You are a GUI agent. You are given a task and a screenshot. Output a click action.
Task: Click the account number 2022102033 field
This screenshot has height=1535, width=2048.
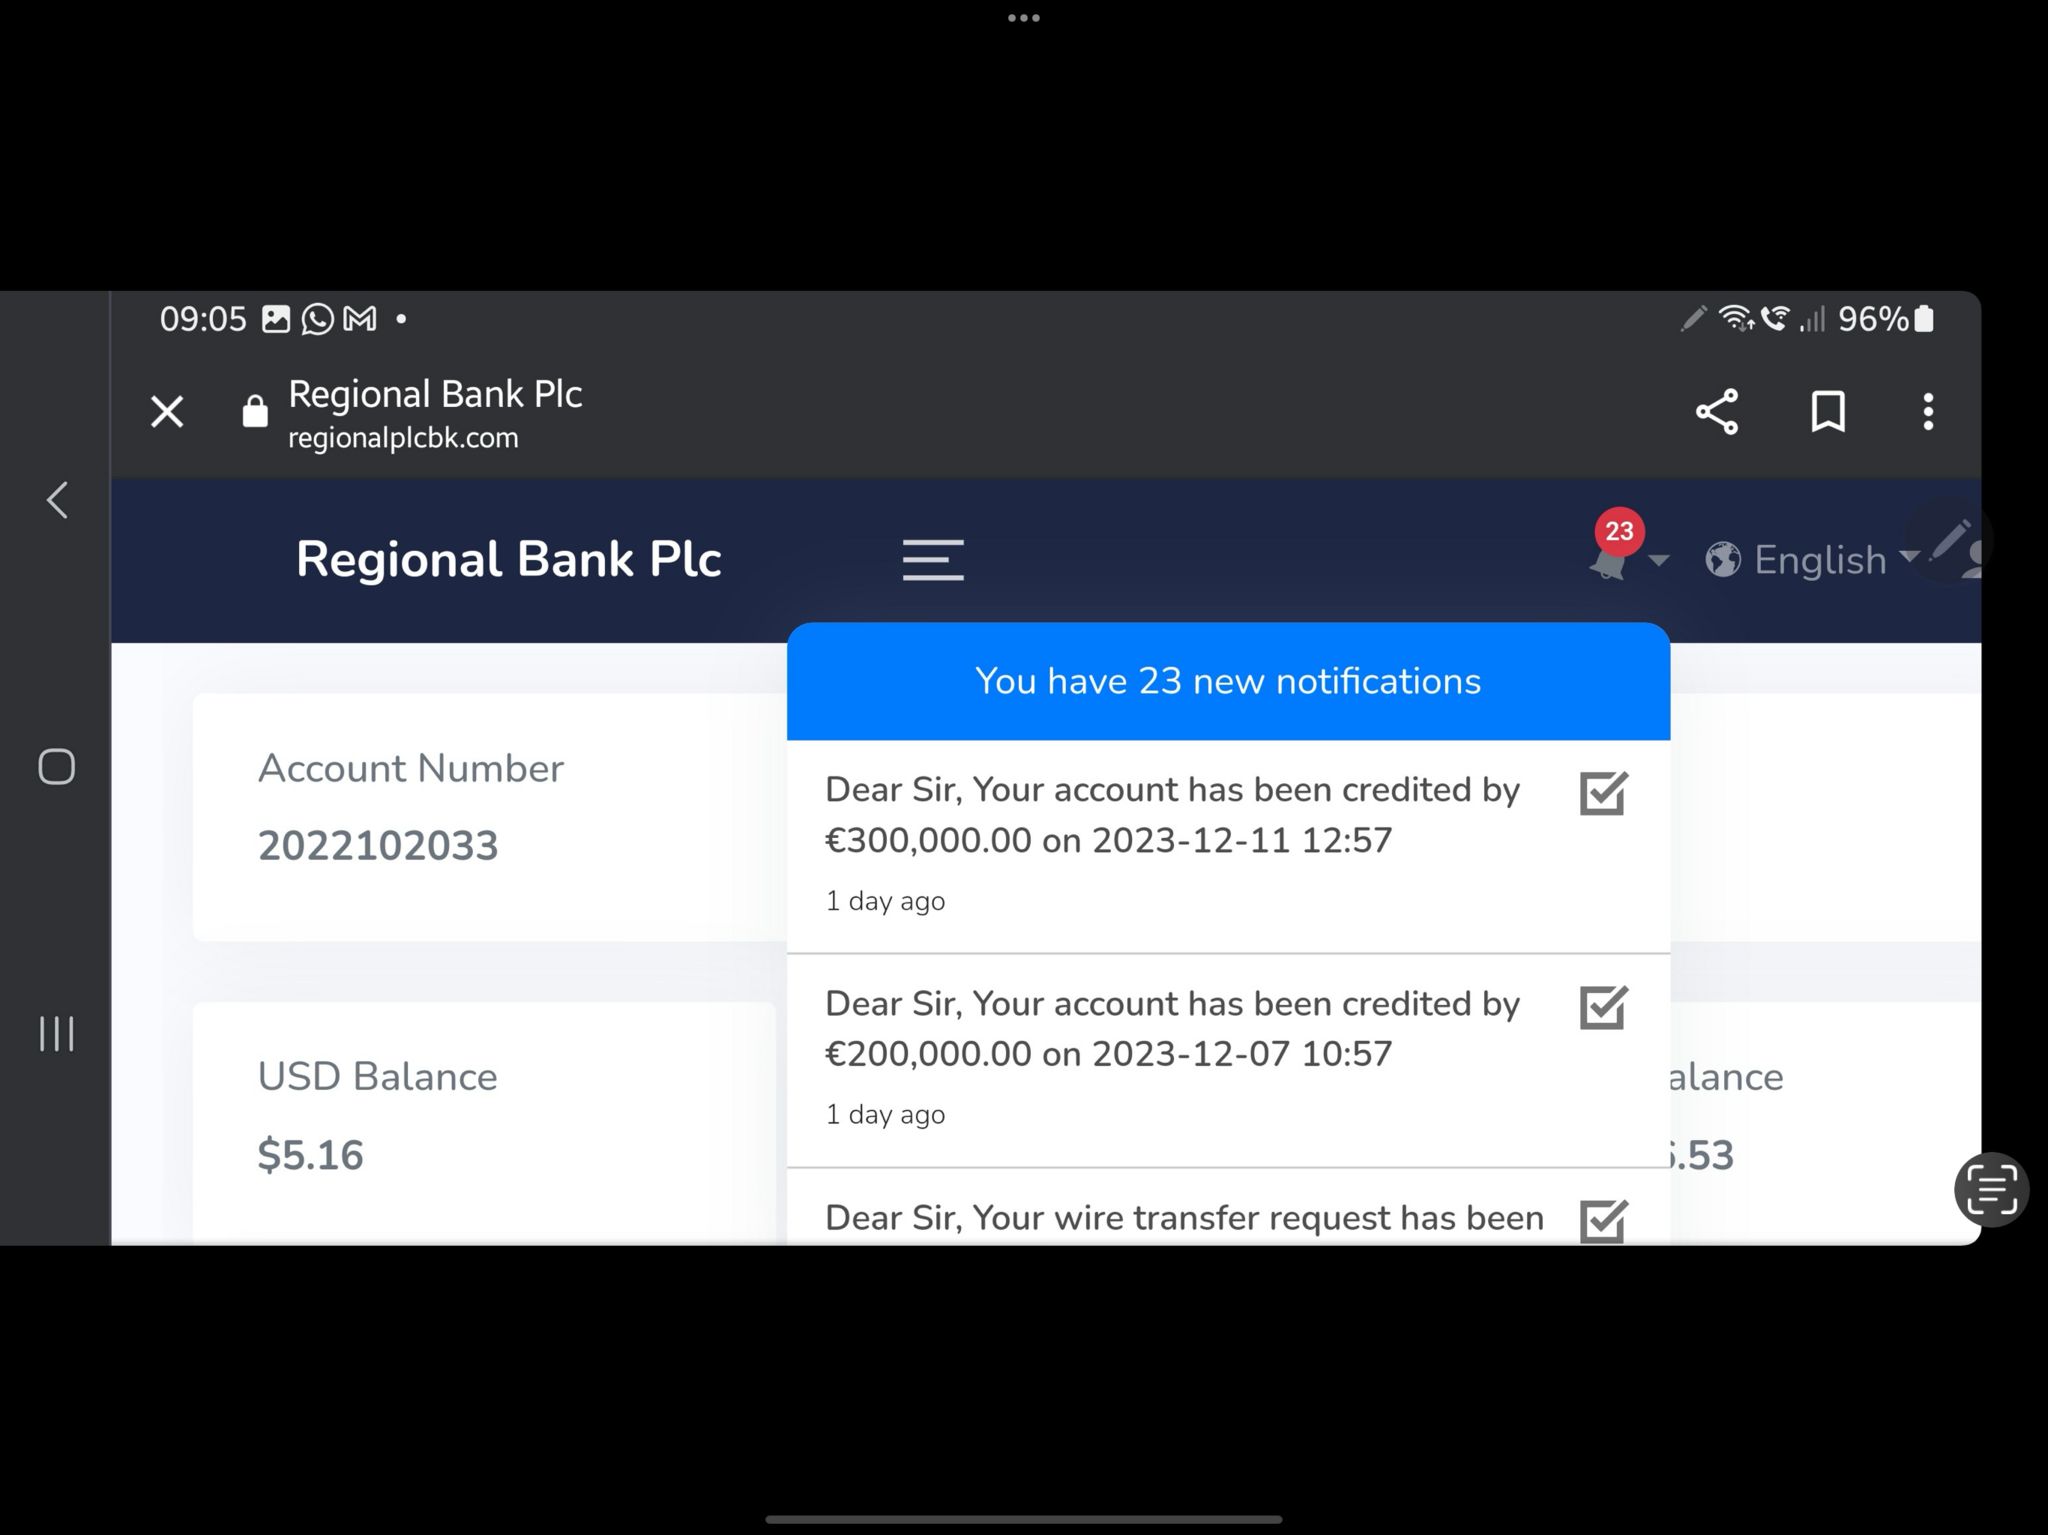pyautogui.click(x=377, y=845)
